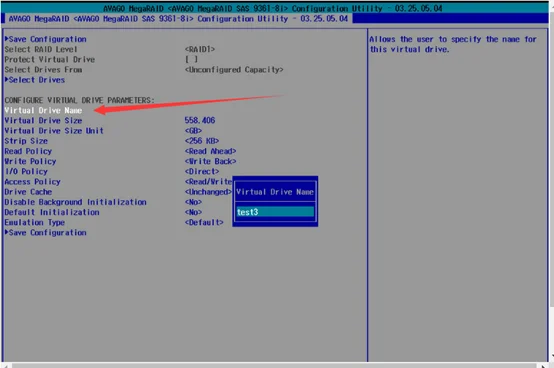The height and width of the screenshot is (368, 554).
Task: Click the CONFIGURE VIRTUAL DRIVE PARAMETERS heading
Action: [x=79, y=100]
